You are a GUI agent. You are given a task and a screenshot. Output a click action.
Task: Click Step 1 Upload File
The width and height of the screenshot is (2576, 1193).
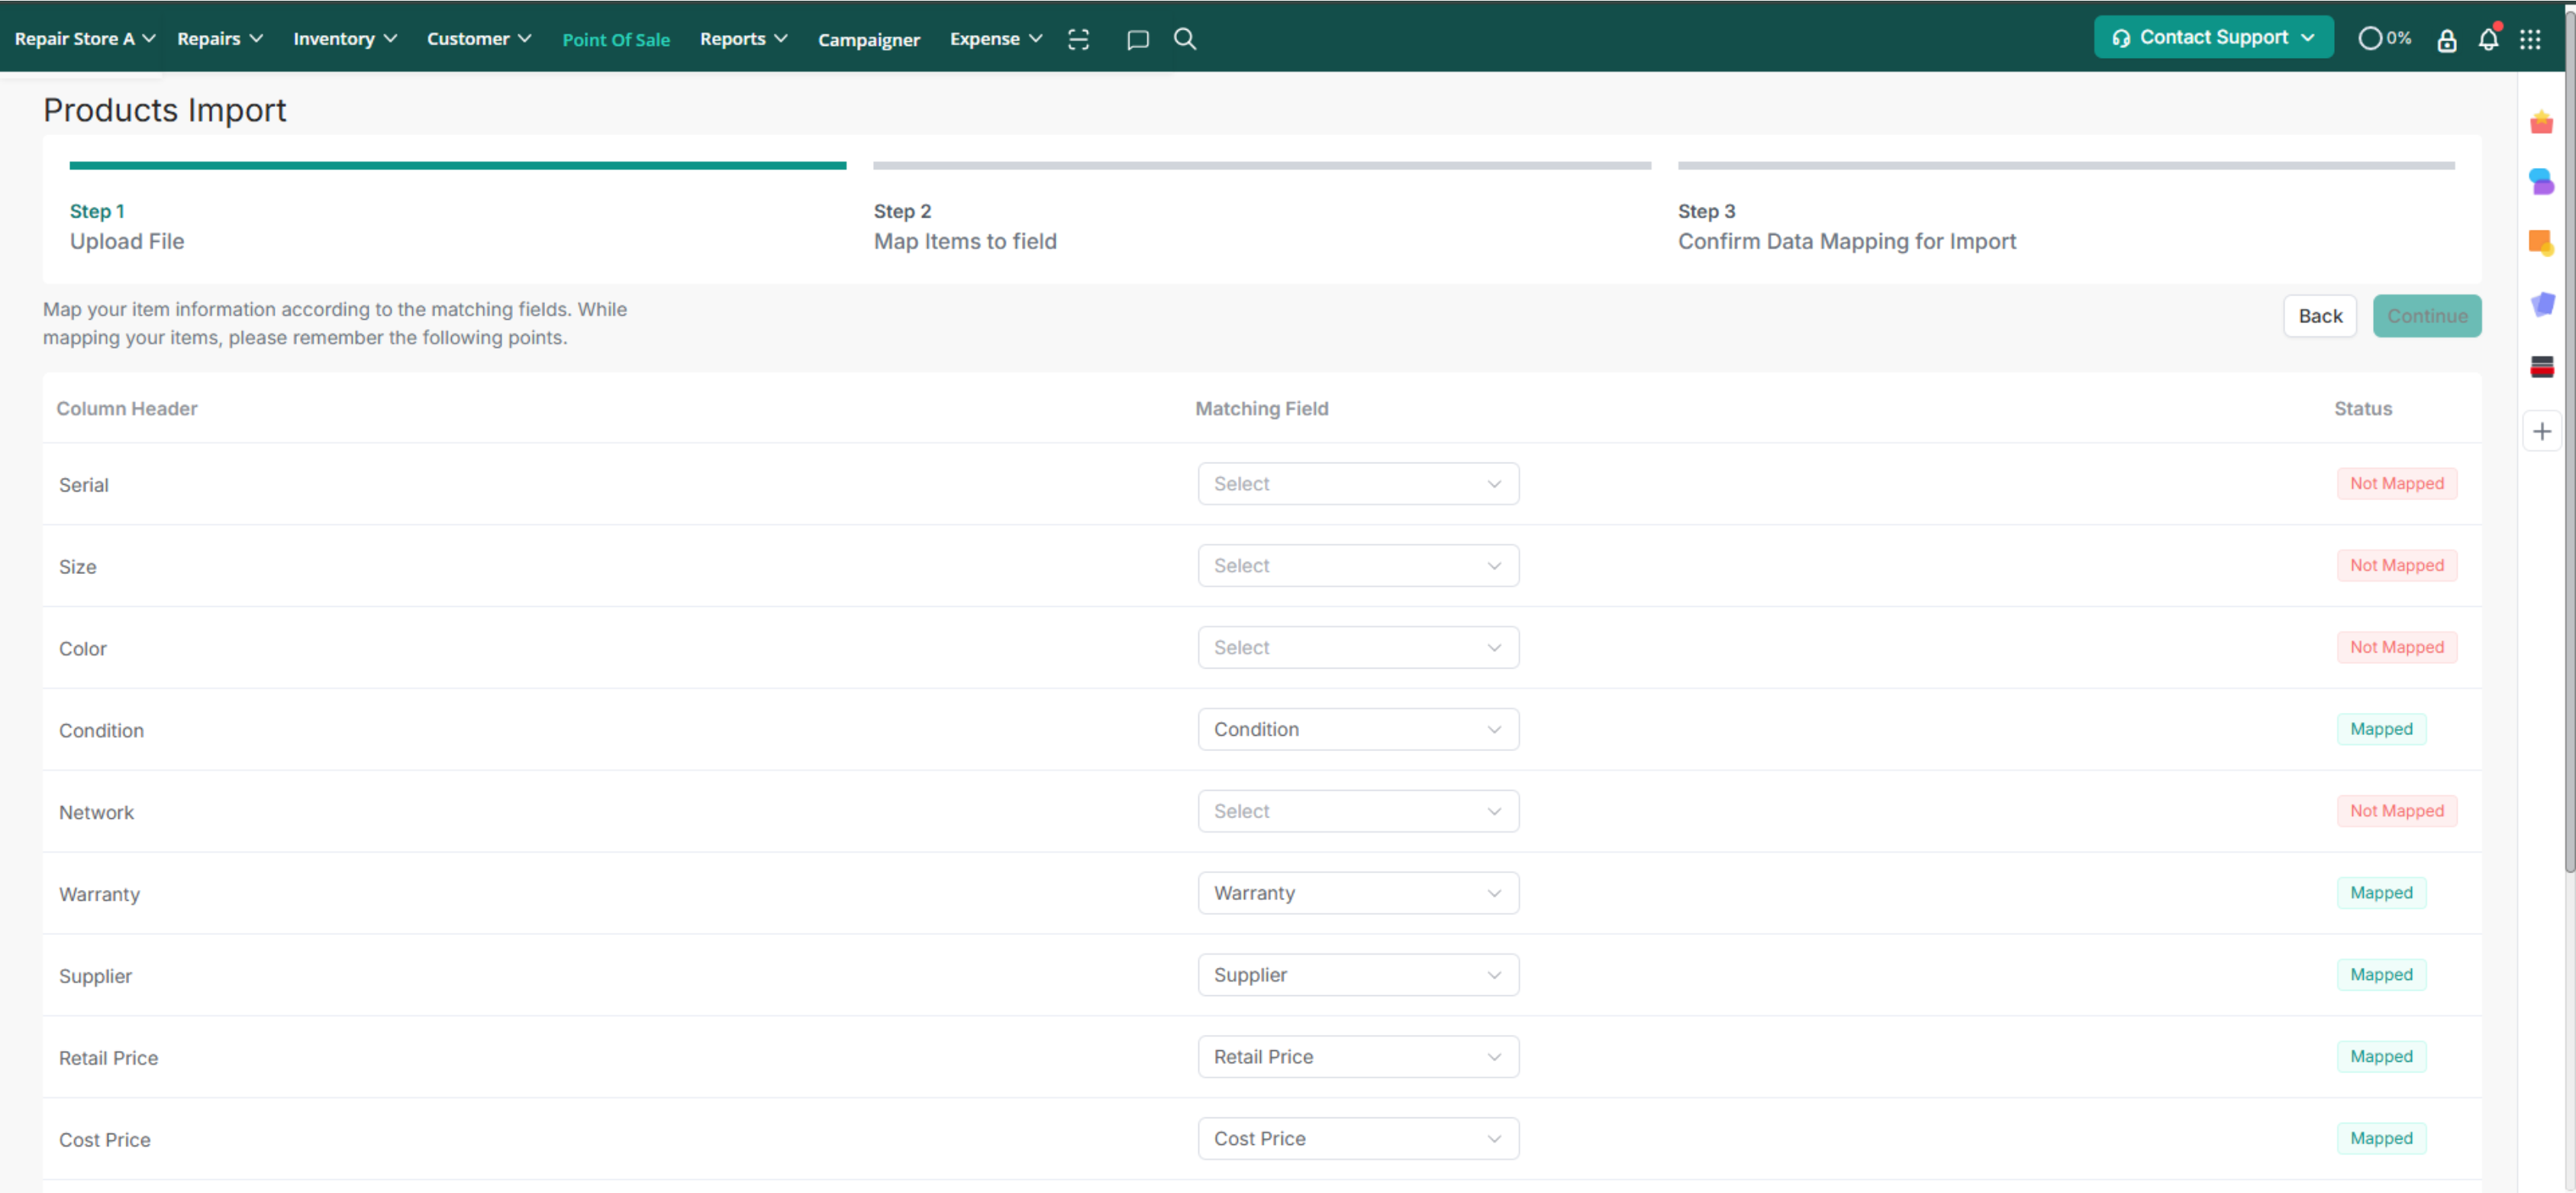pos(127,227)
